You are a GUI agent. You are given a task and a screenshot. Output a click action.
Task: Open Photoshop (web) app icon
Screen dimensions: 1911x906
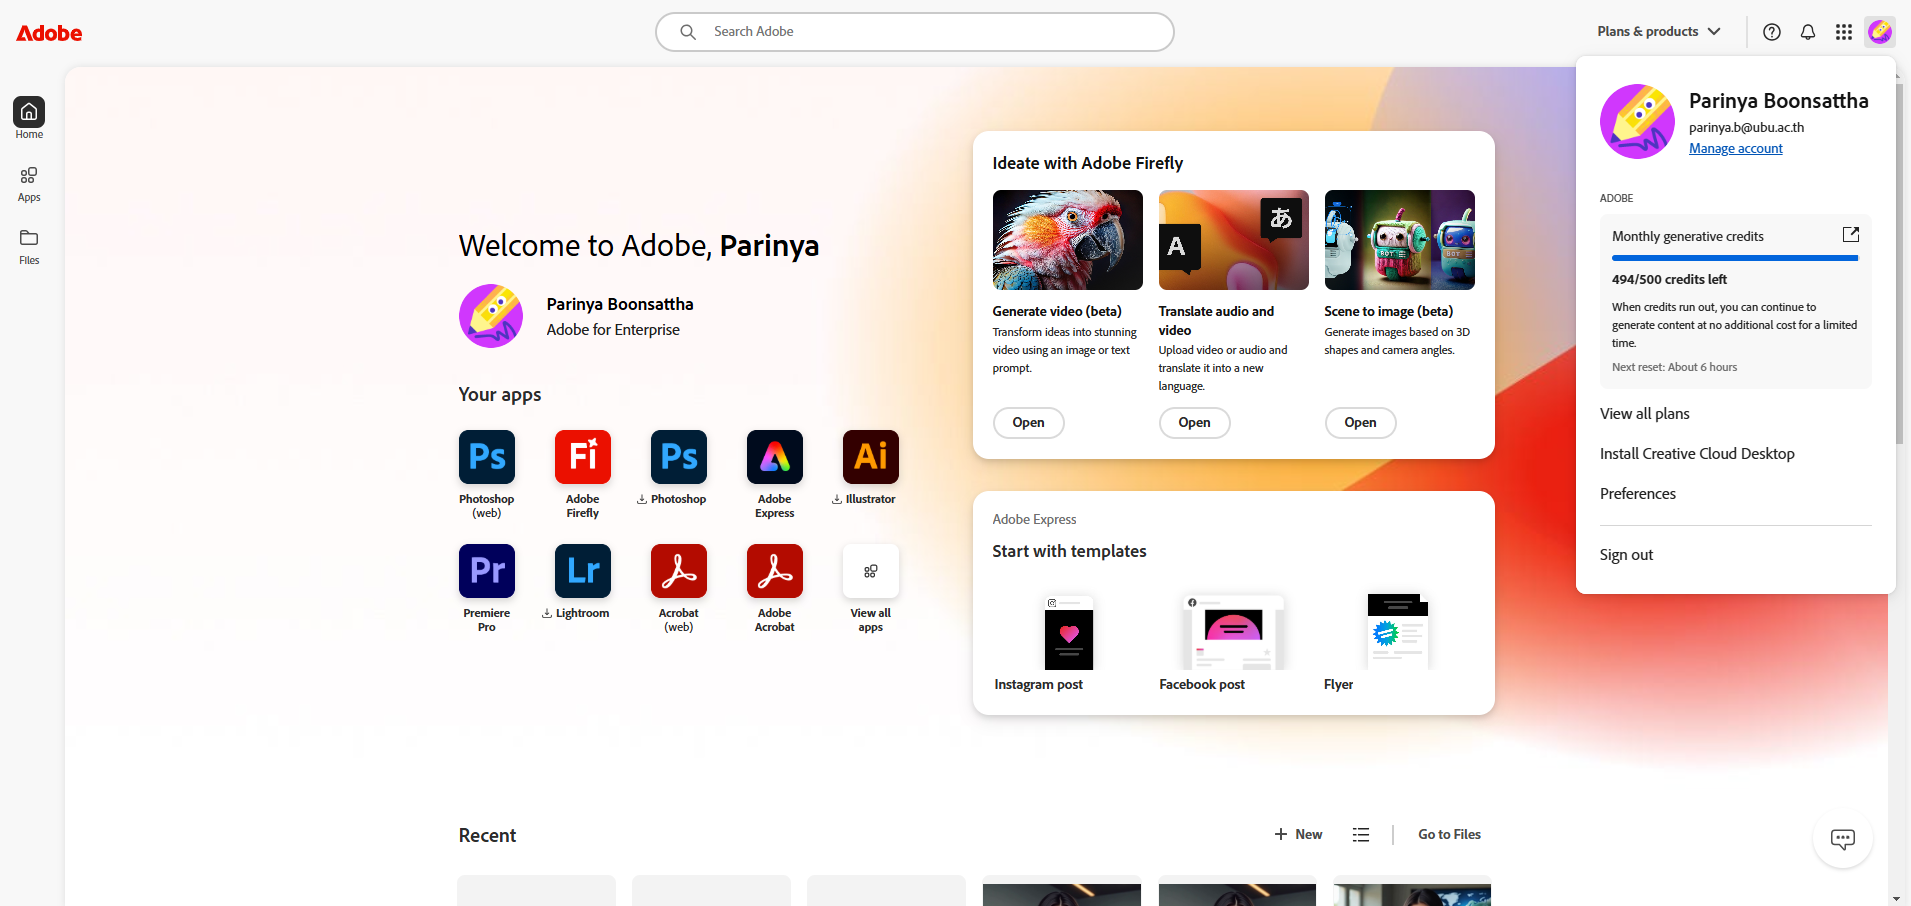[486, 457]
